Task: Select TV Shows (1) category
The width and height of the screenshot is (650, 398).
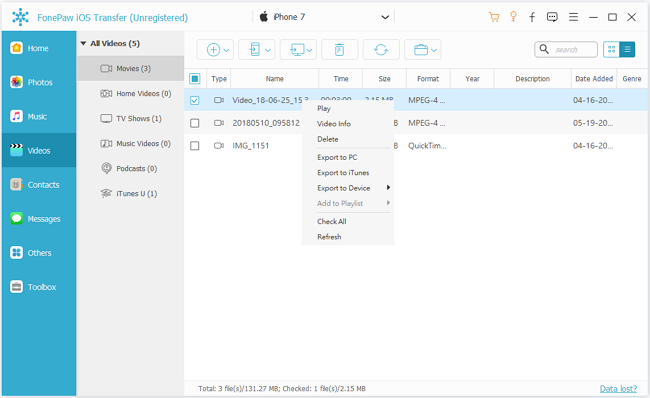Action: [x=130, y=118]
